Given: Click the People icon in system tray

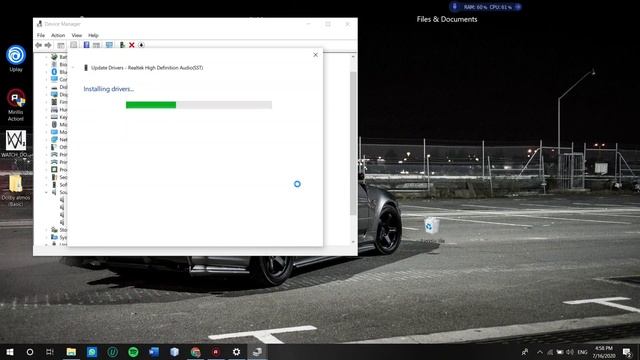Looking at the screenshot, I should (x=525, y=352).
